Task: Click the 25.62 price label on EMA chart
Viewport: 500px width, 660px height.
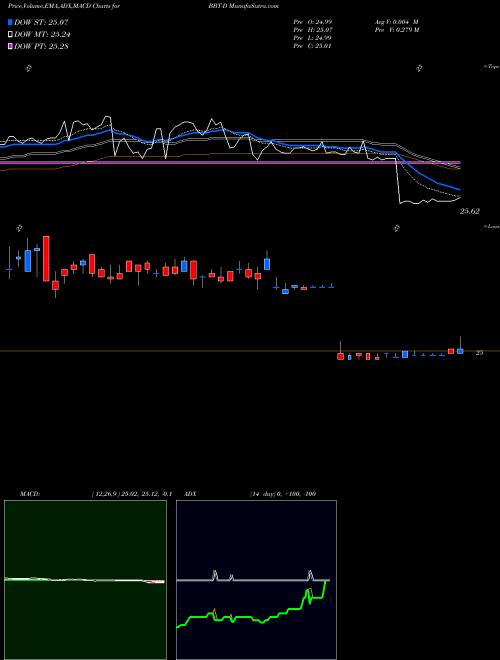Action: click(x=469, y=211)
